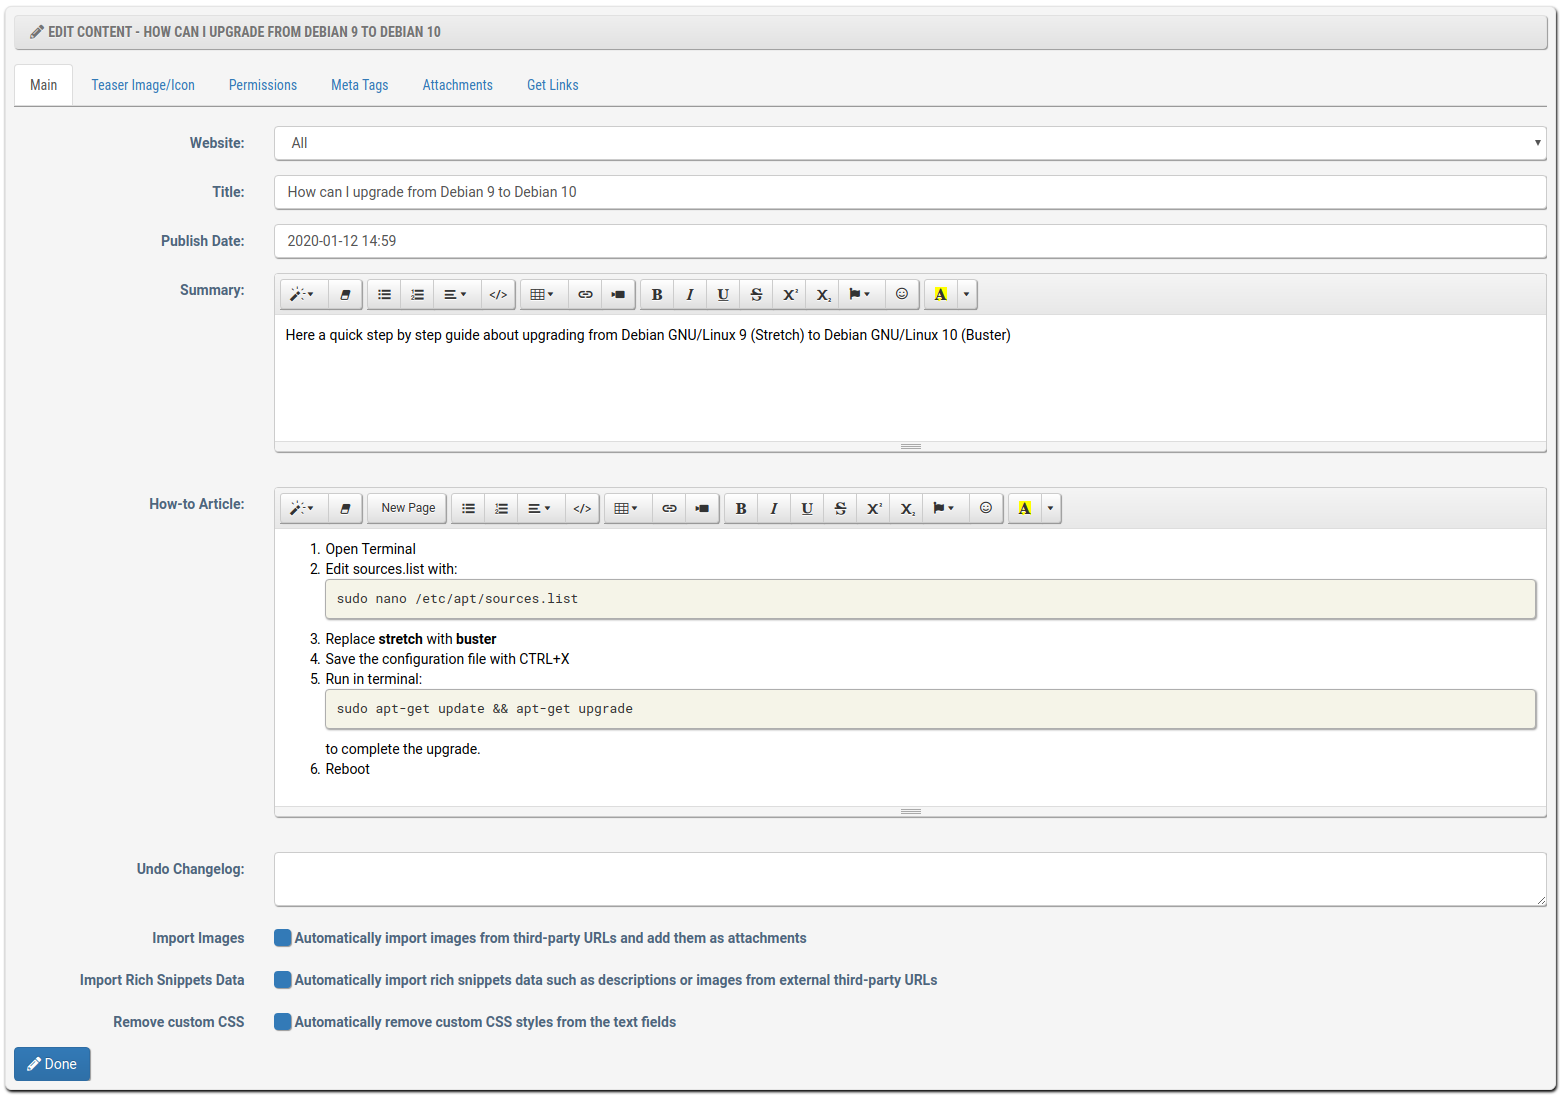The image size is (1561, 1096).
Task: Toggle Import Rich Snippets Data checkbox
Action: pos(283,980)
